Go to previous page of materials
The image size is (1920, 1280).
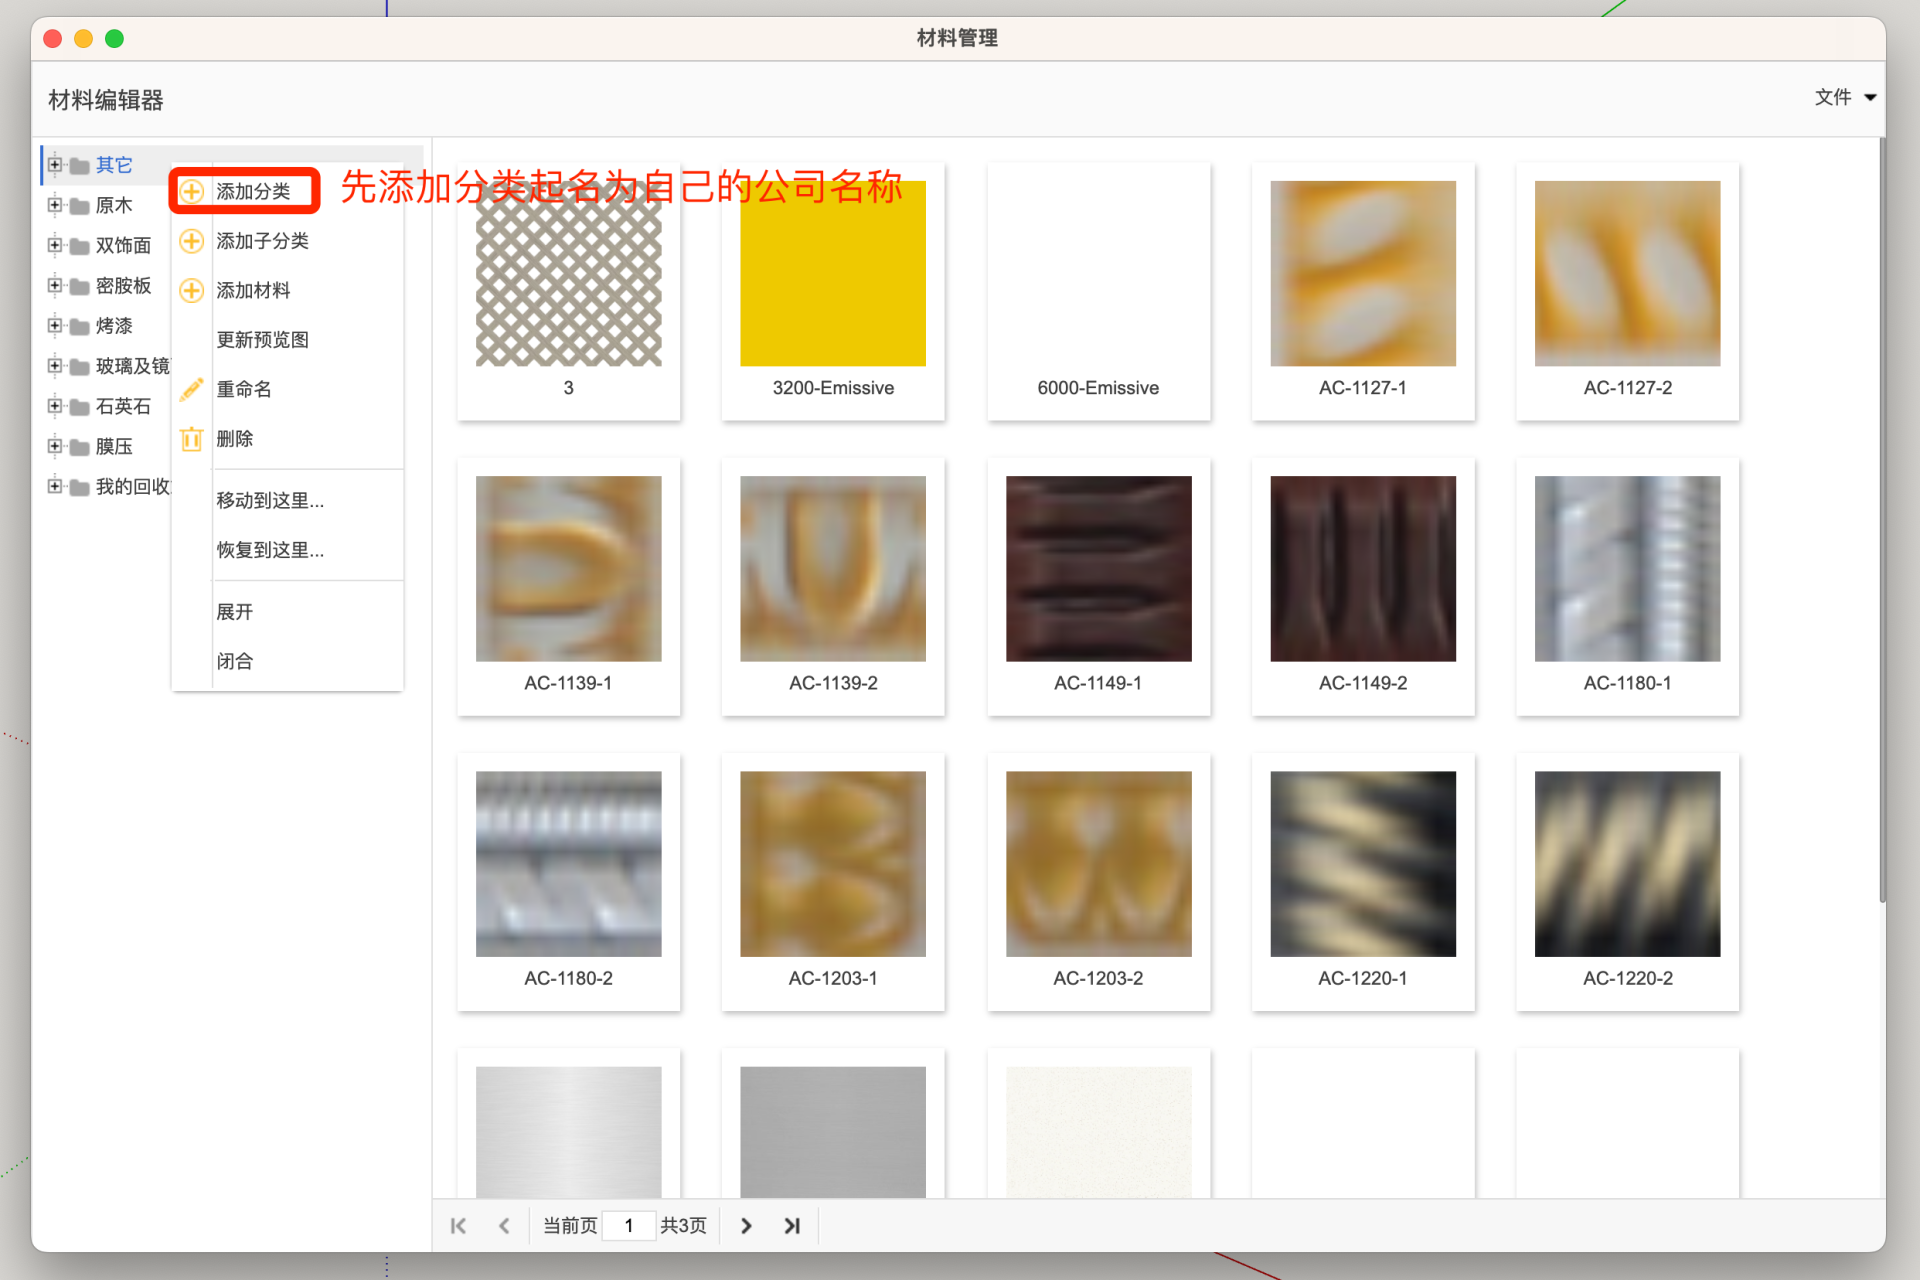504,1225
